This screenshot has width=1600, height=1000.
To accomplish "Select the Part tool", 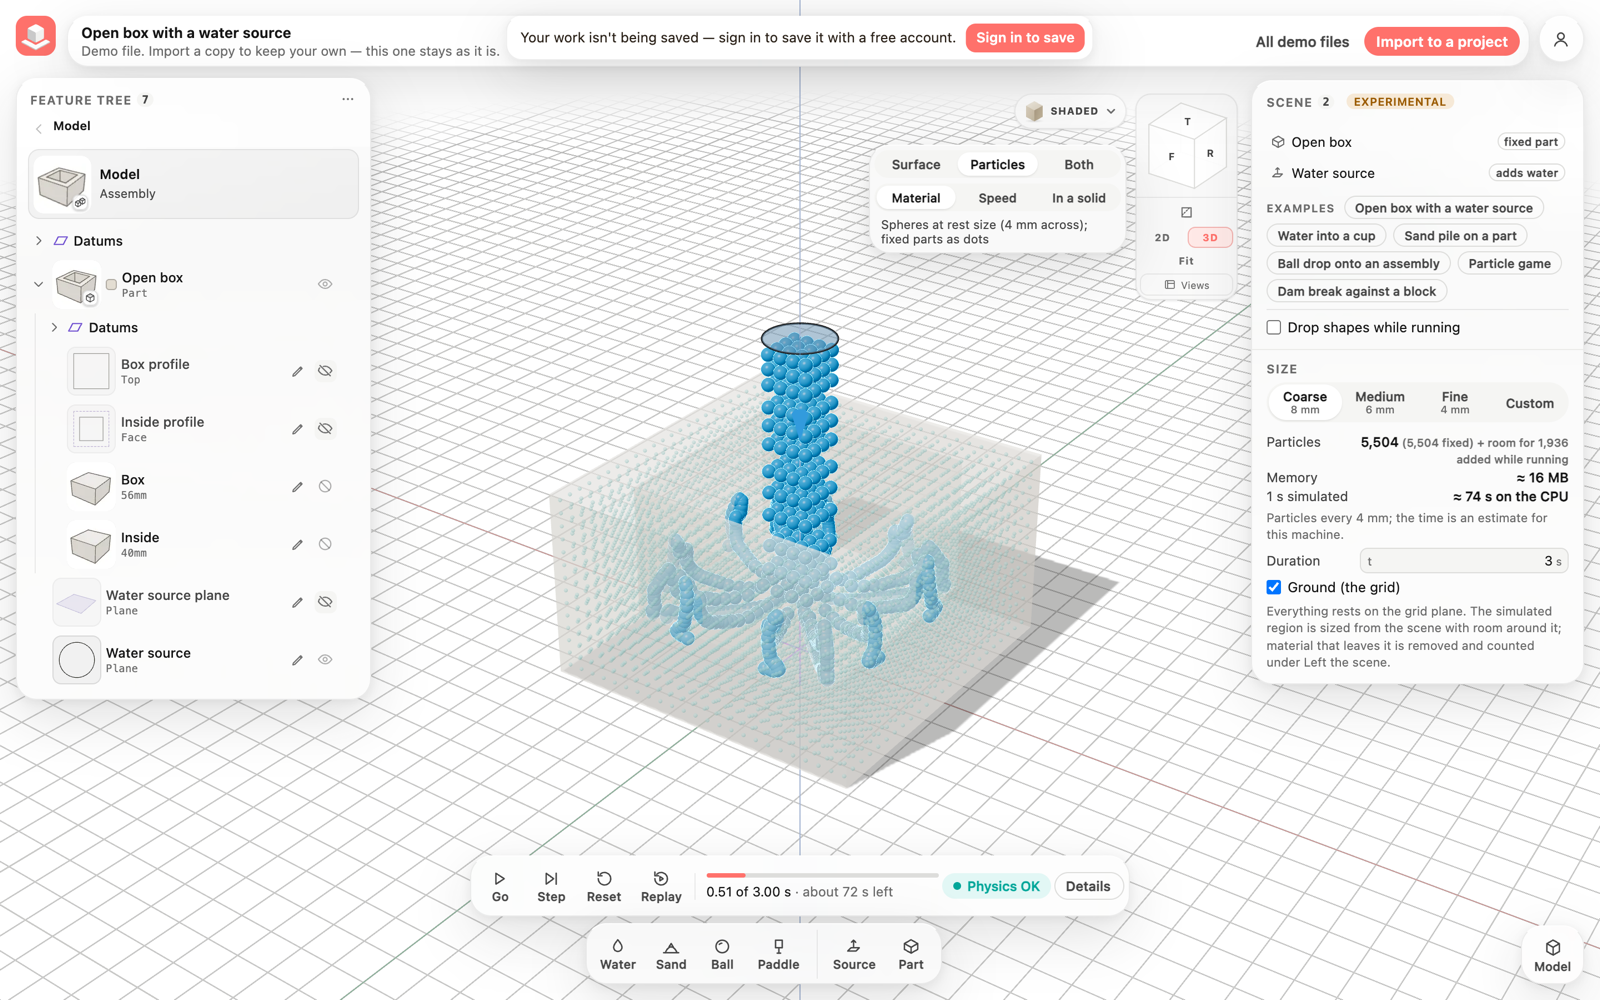I will pyautogui.click(x=911, y=954).
